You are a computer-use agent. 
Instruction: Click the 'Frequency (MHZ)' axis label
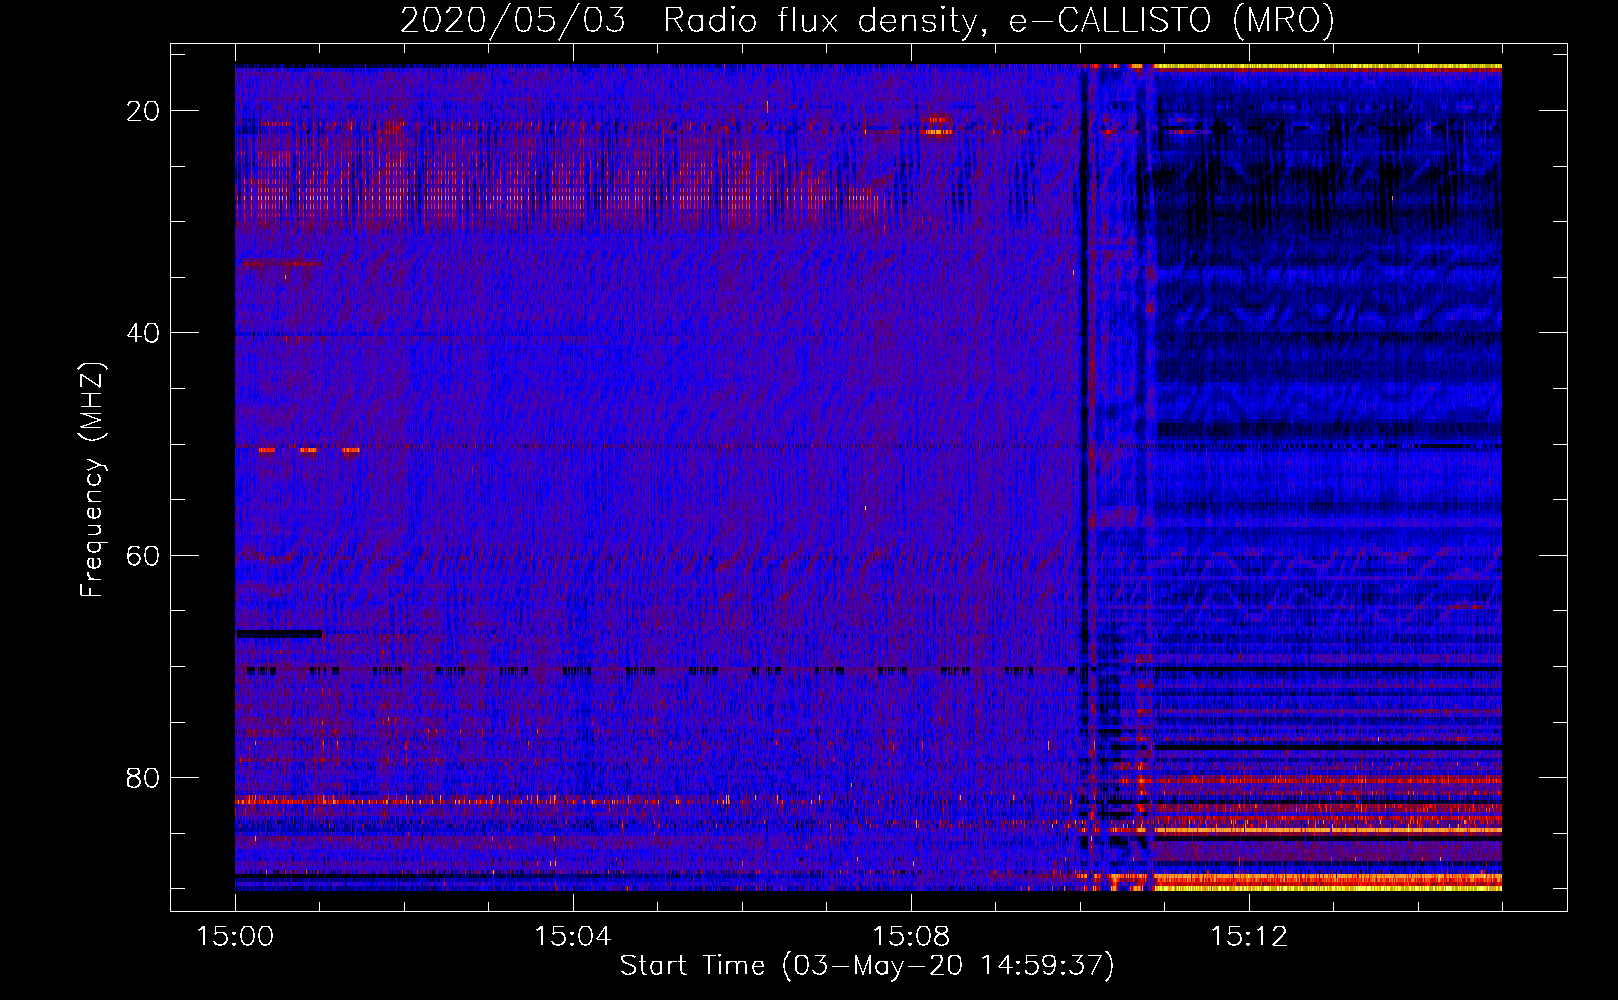tap(91, 480)
